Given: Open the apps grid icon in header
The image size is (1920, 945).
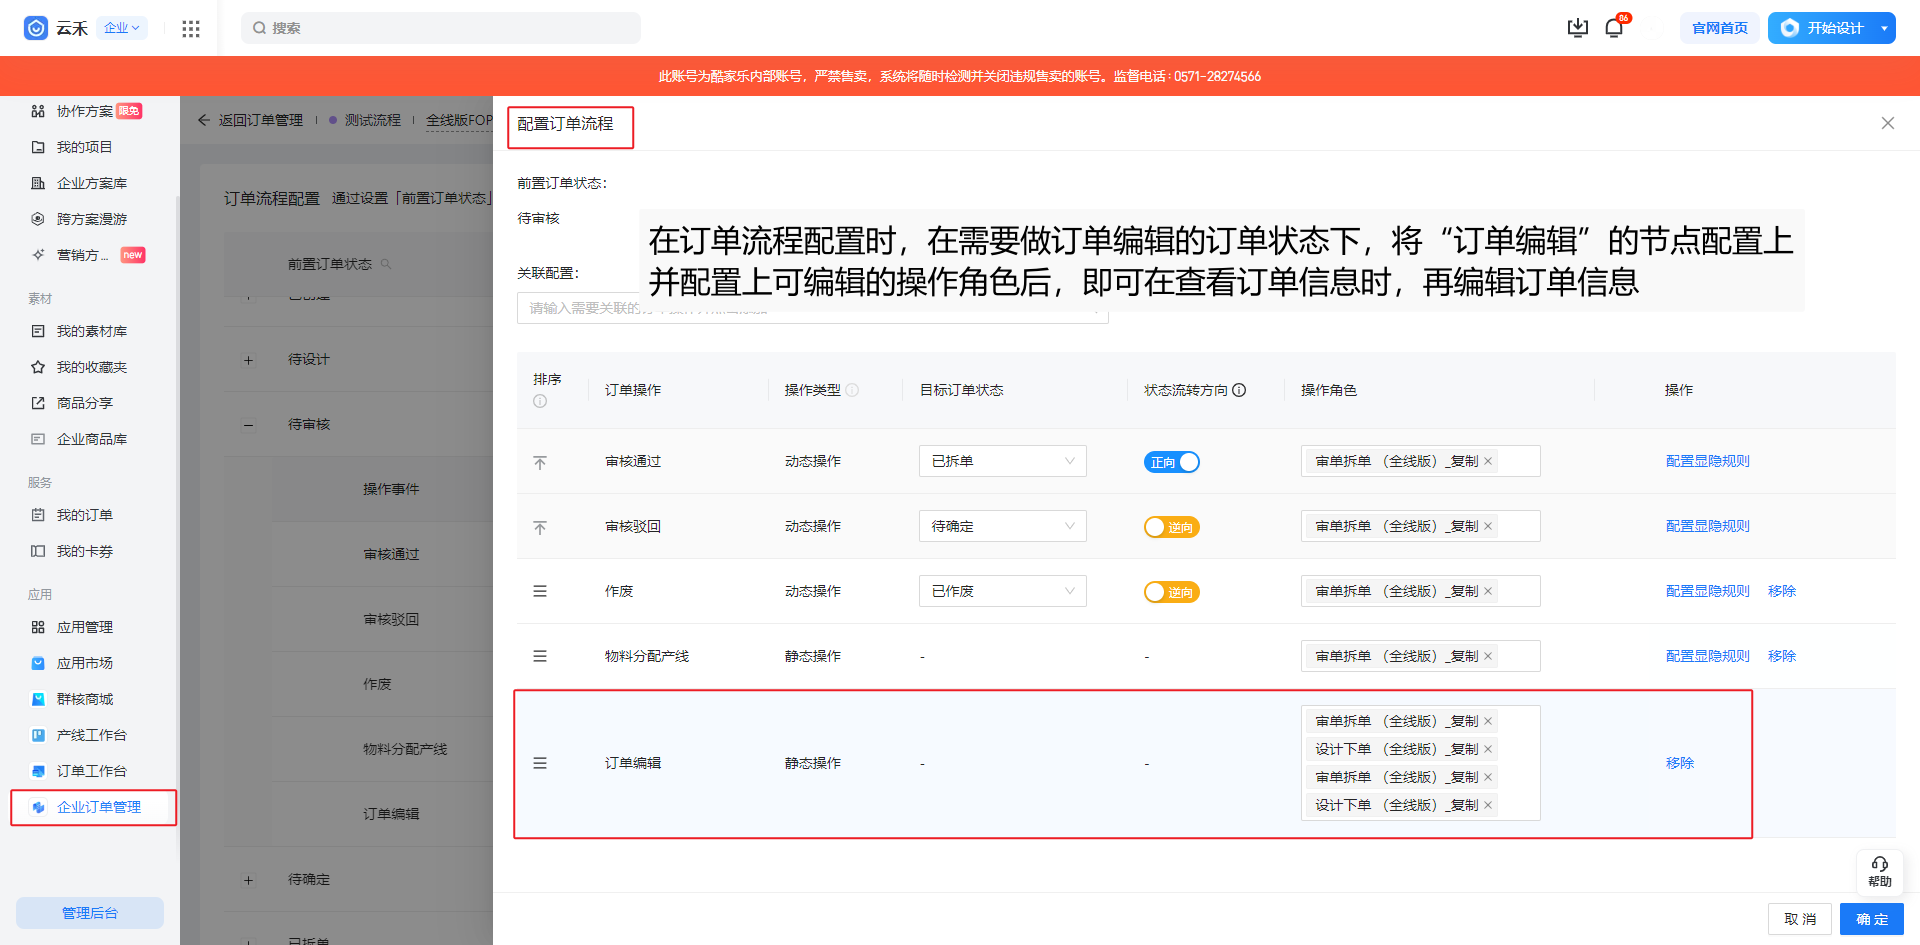Looking at the screenshot, I should (x=191, y=28).
